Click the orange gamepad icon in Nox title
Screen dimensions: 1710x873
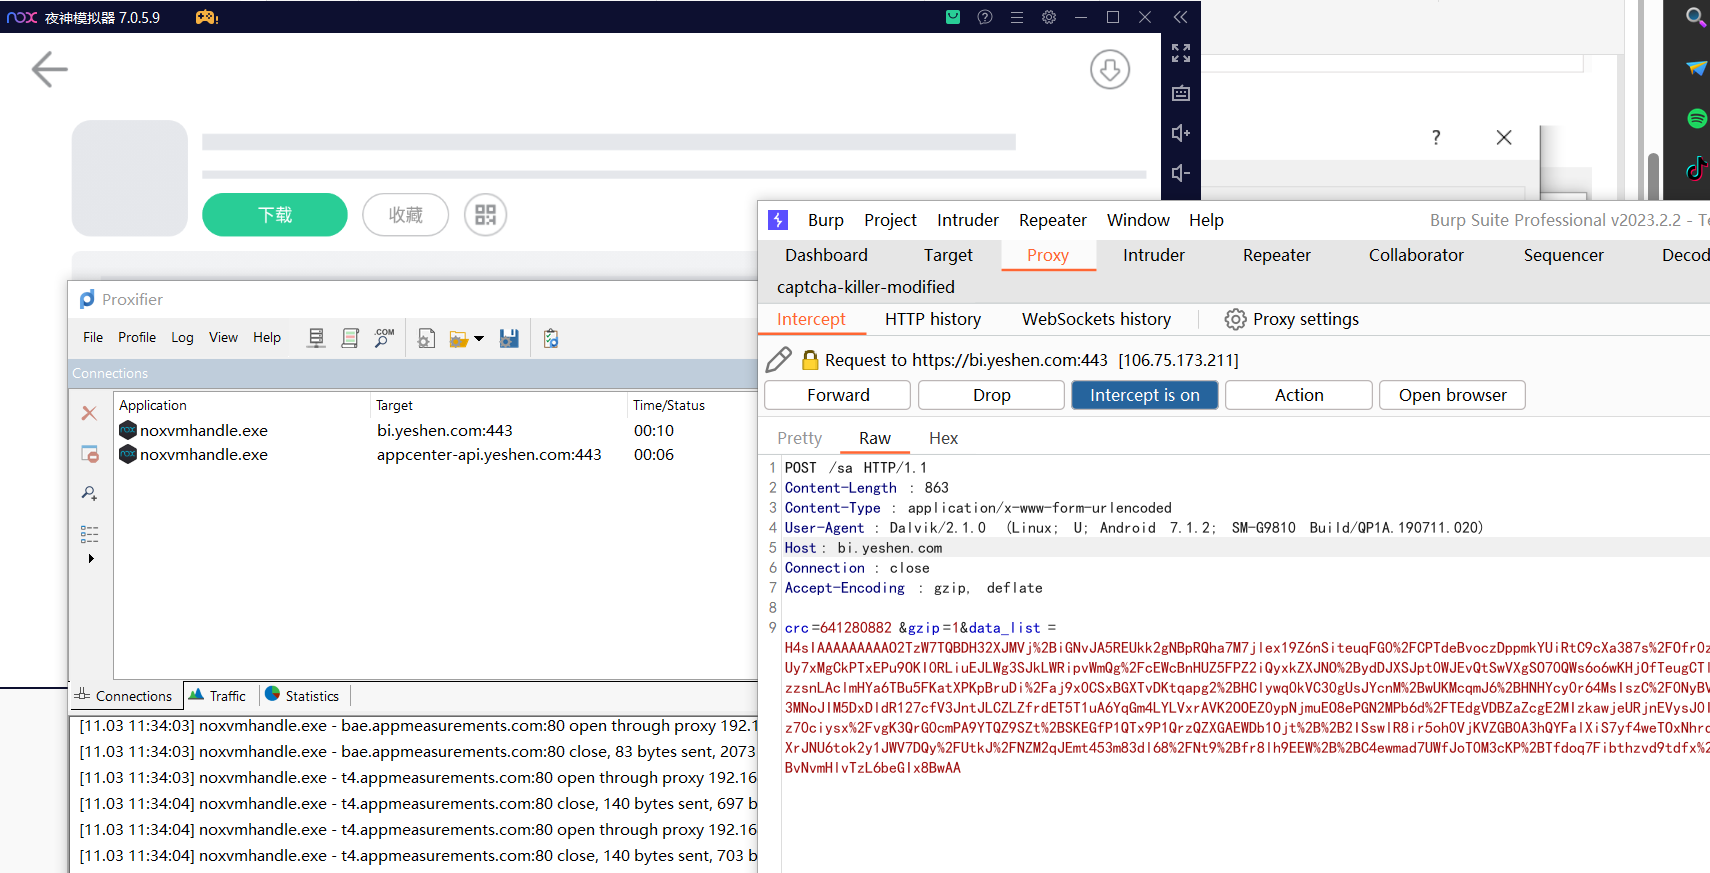207,17
